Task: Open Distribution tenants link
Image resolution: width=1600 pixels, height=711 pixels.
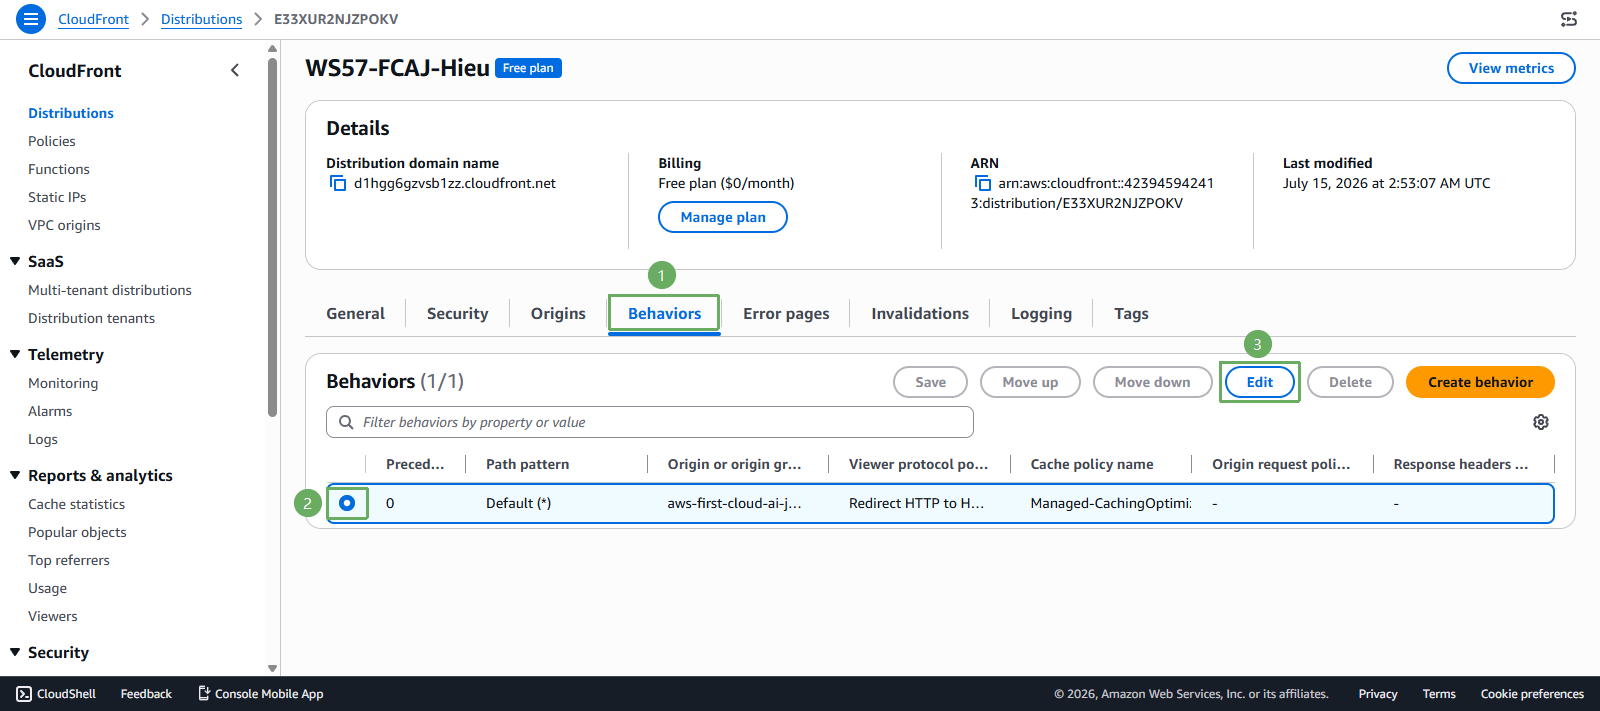Action: click(x=91, y=318)
